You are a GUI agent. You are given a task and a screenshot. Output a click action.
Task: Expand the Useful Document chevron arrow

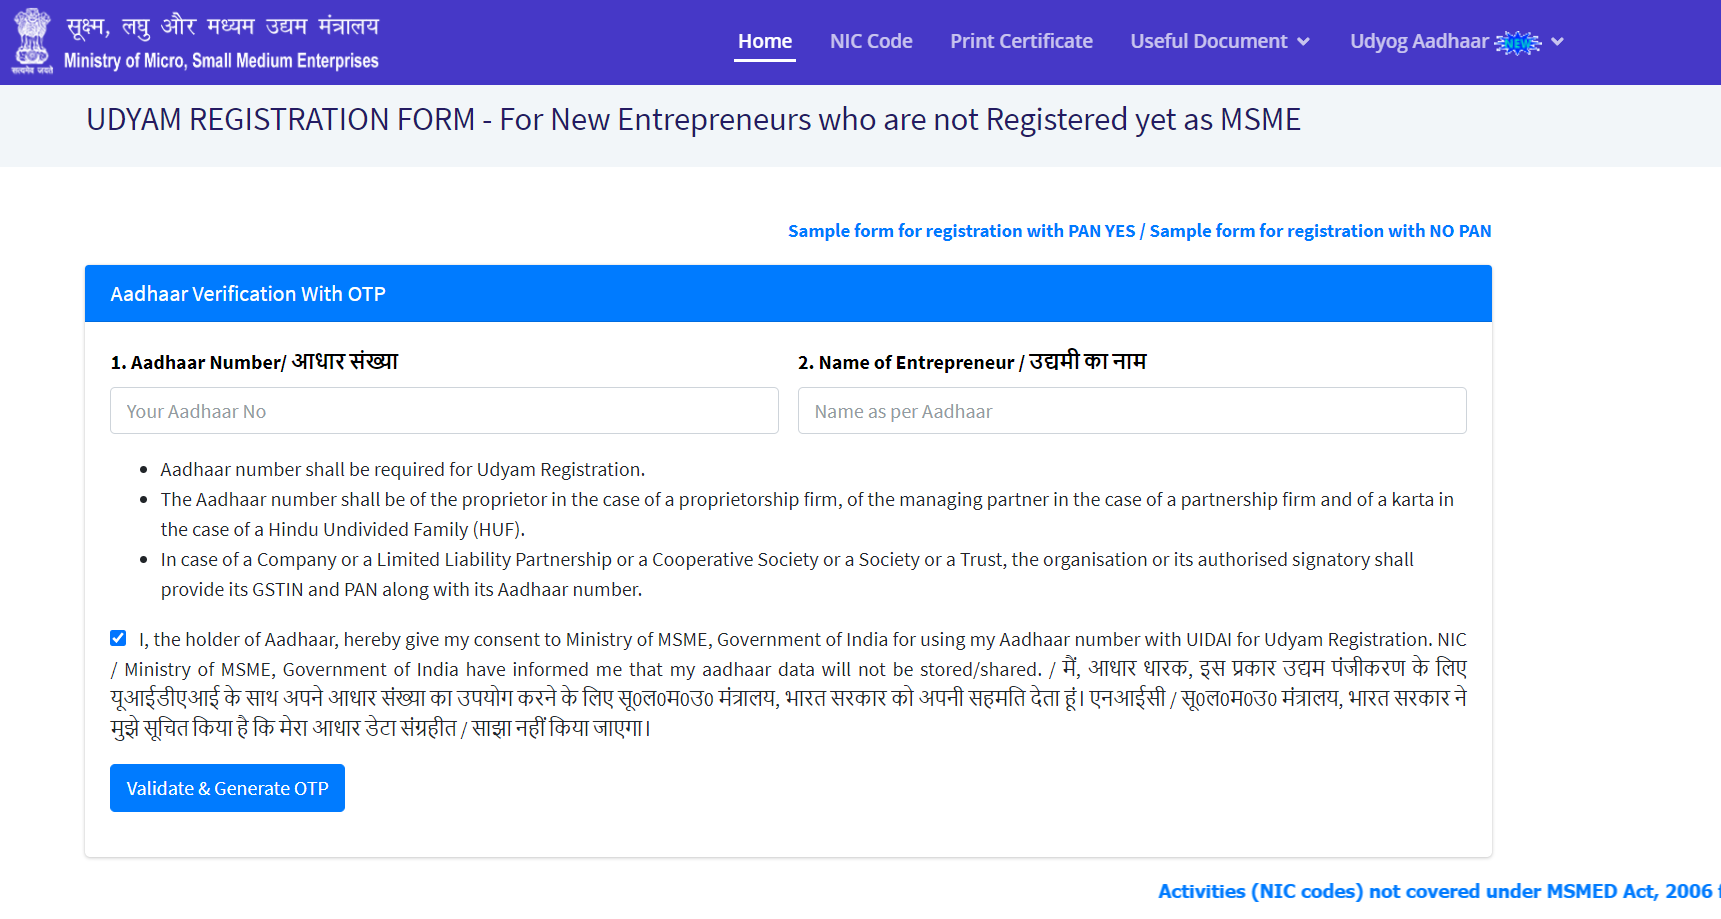click(x=1303, y=42)
